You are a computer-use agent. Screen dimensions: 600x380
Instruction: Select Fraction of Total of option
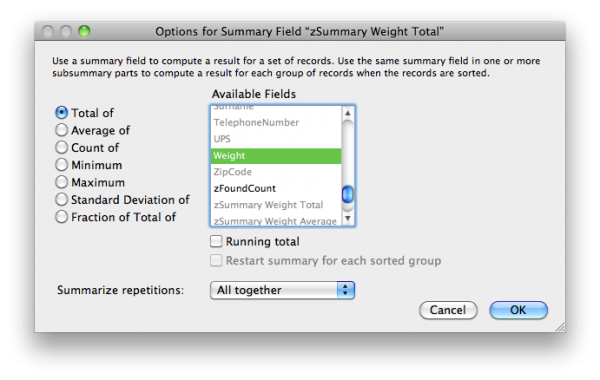61,217
